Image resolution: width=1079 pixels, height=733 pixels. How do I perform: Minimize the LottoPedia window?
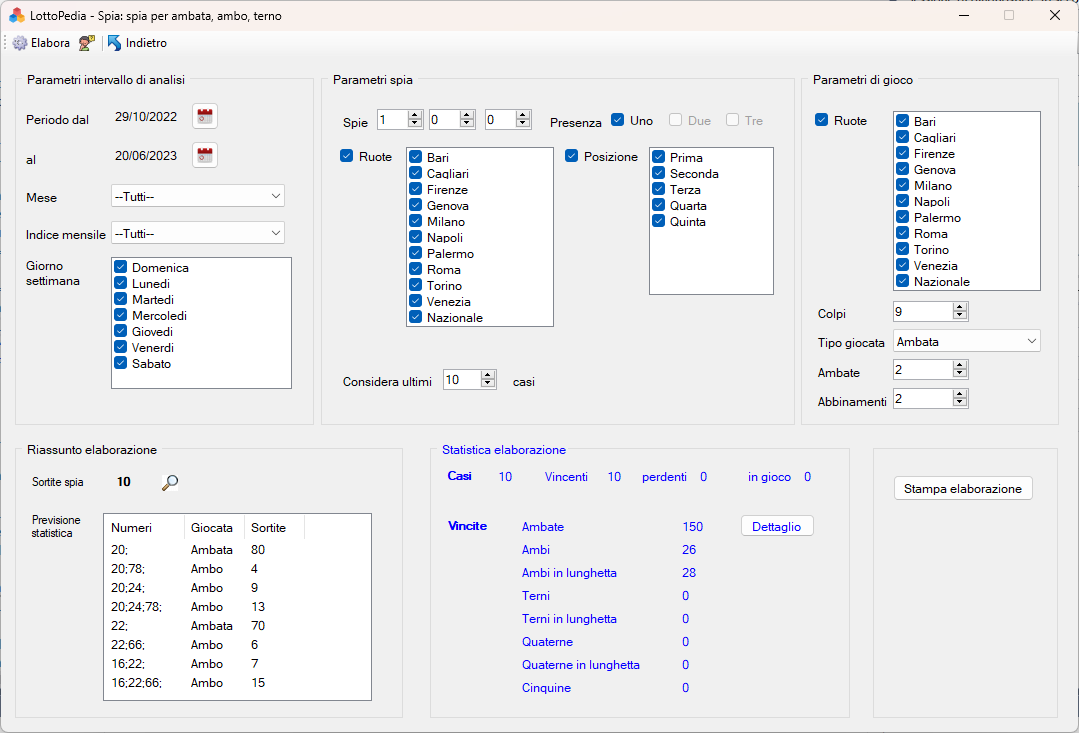(964, 15)
